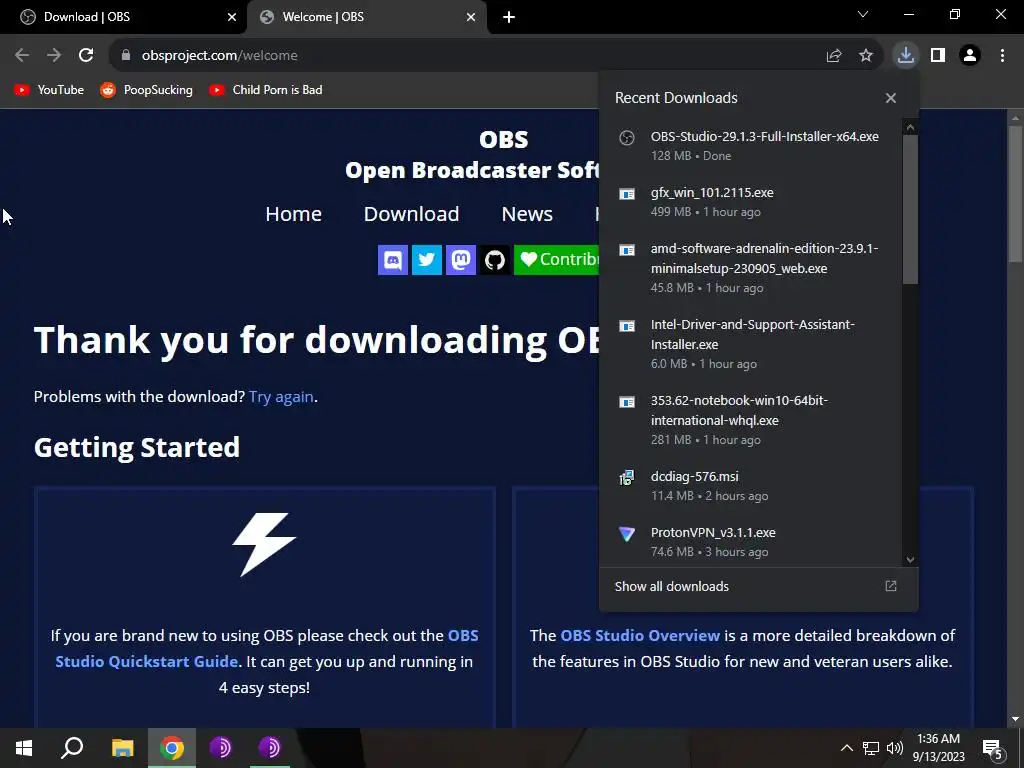The image size is (1024, 768).
Task: Open downloads page via external-link icon
Action: (x=891, y=586)
